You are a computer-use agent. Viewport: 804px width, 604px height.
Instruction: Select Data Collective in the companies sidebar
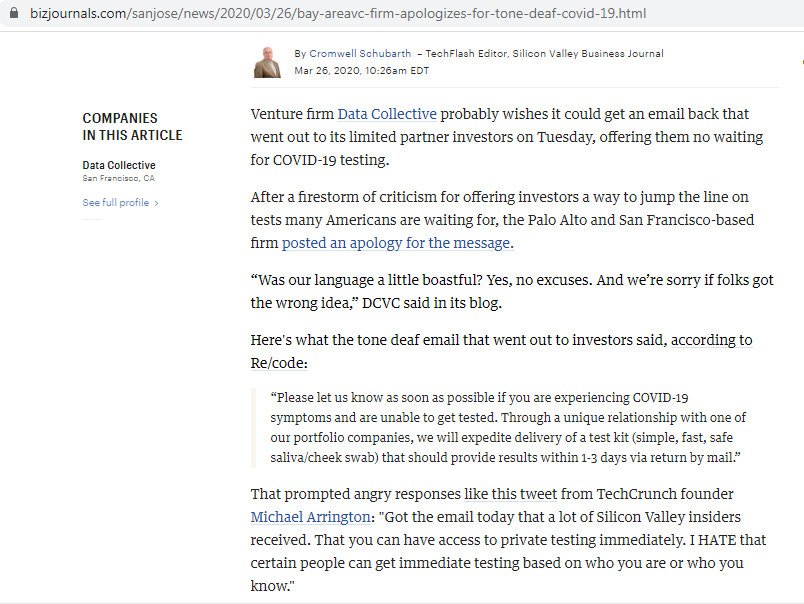pos(119,165)
